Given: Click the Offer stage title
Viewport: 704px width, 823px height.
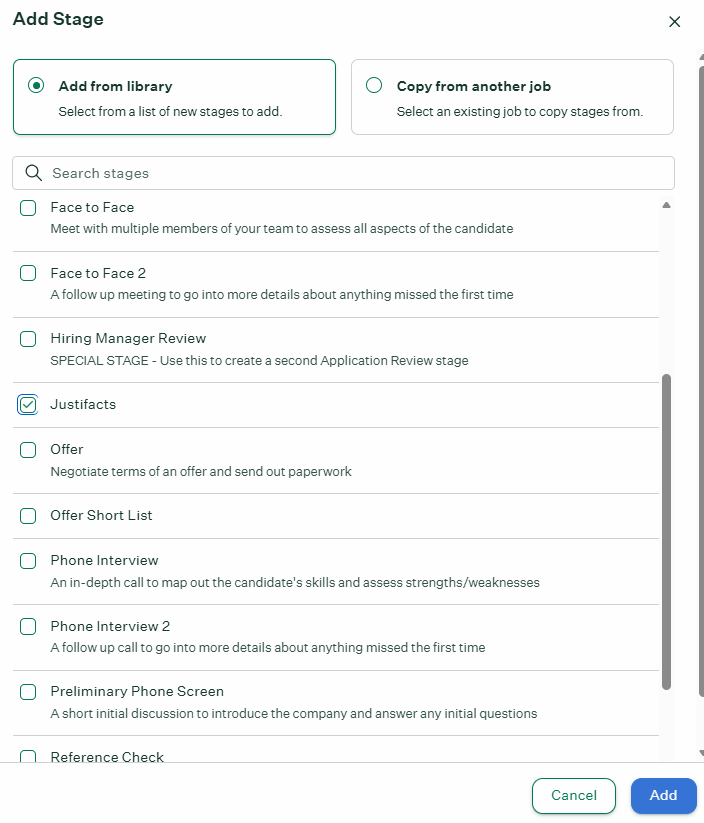Looking at the screenshot, I should tap(67, 449).
